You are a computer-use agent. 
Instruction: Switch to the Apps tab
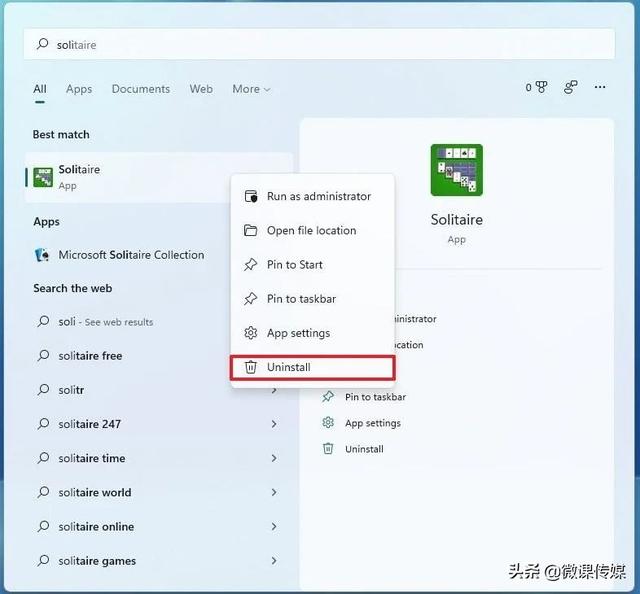(79, 89)
